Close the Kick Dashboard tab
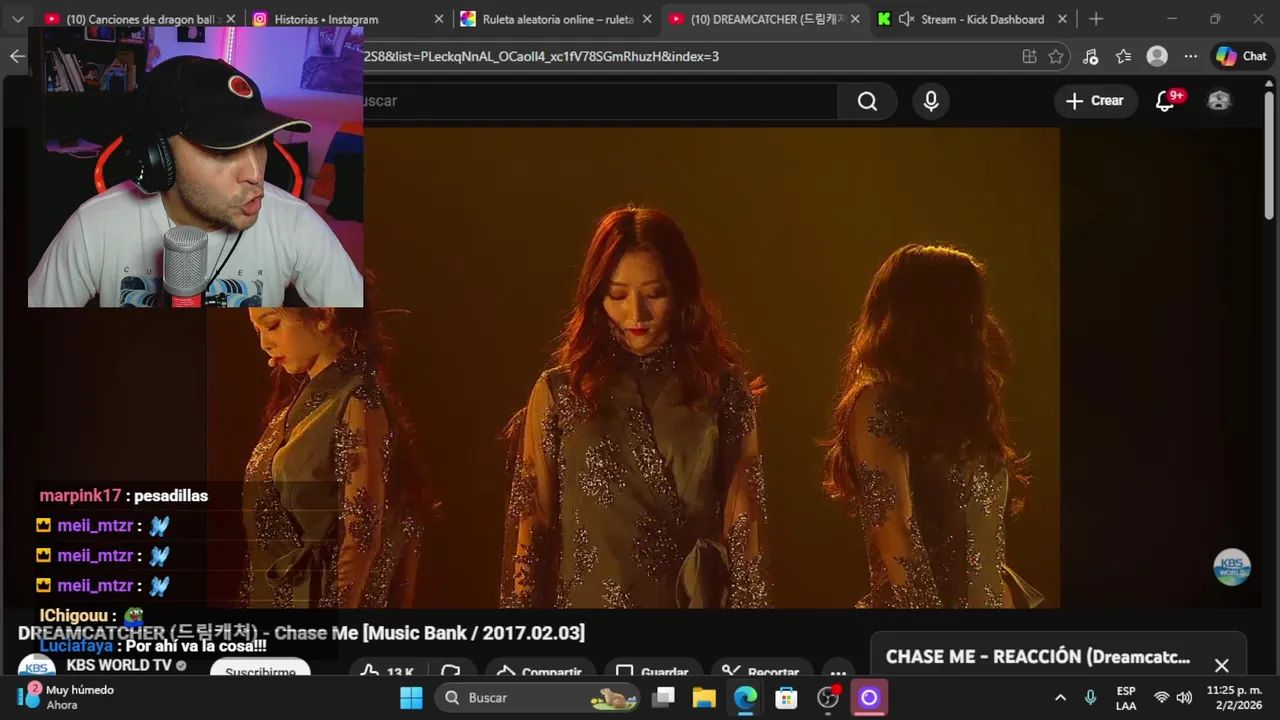 point(1062,19)
